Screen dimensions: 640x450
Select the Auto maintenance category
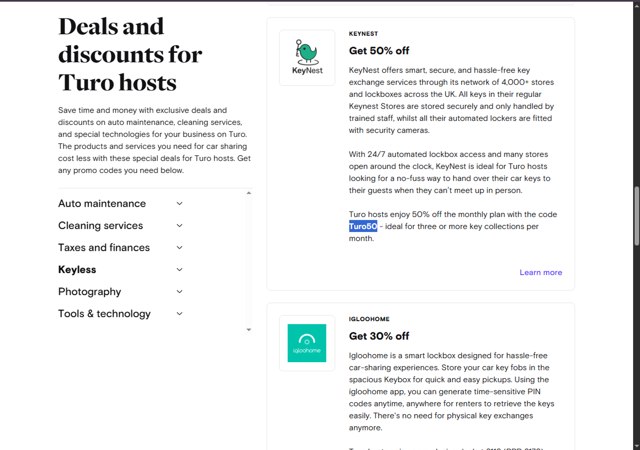pos(102,203)
